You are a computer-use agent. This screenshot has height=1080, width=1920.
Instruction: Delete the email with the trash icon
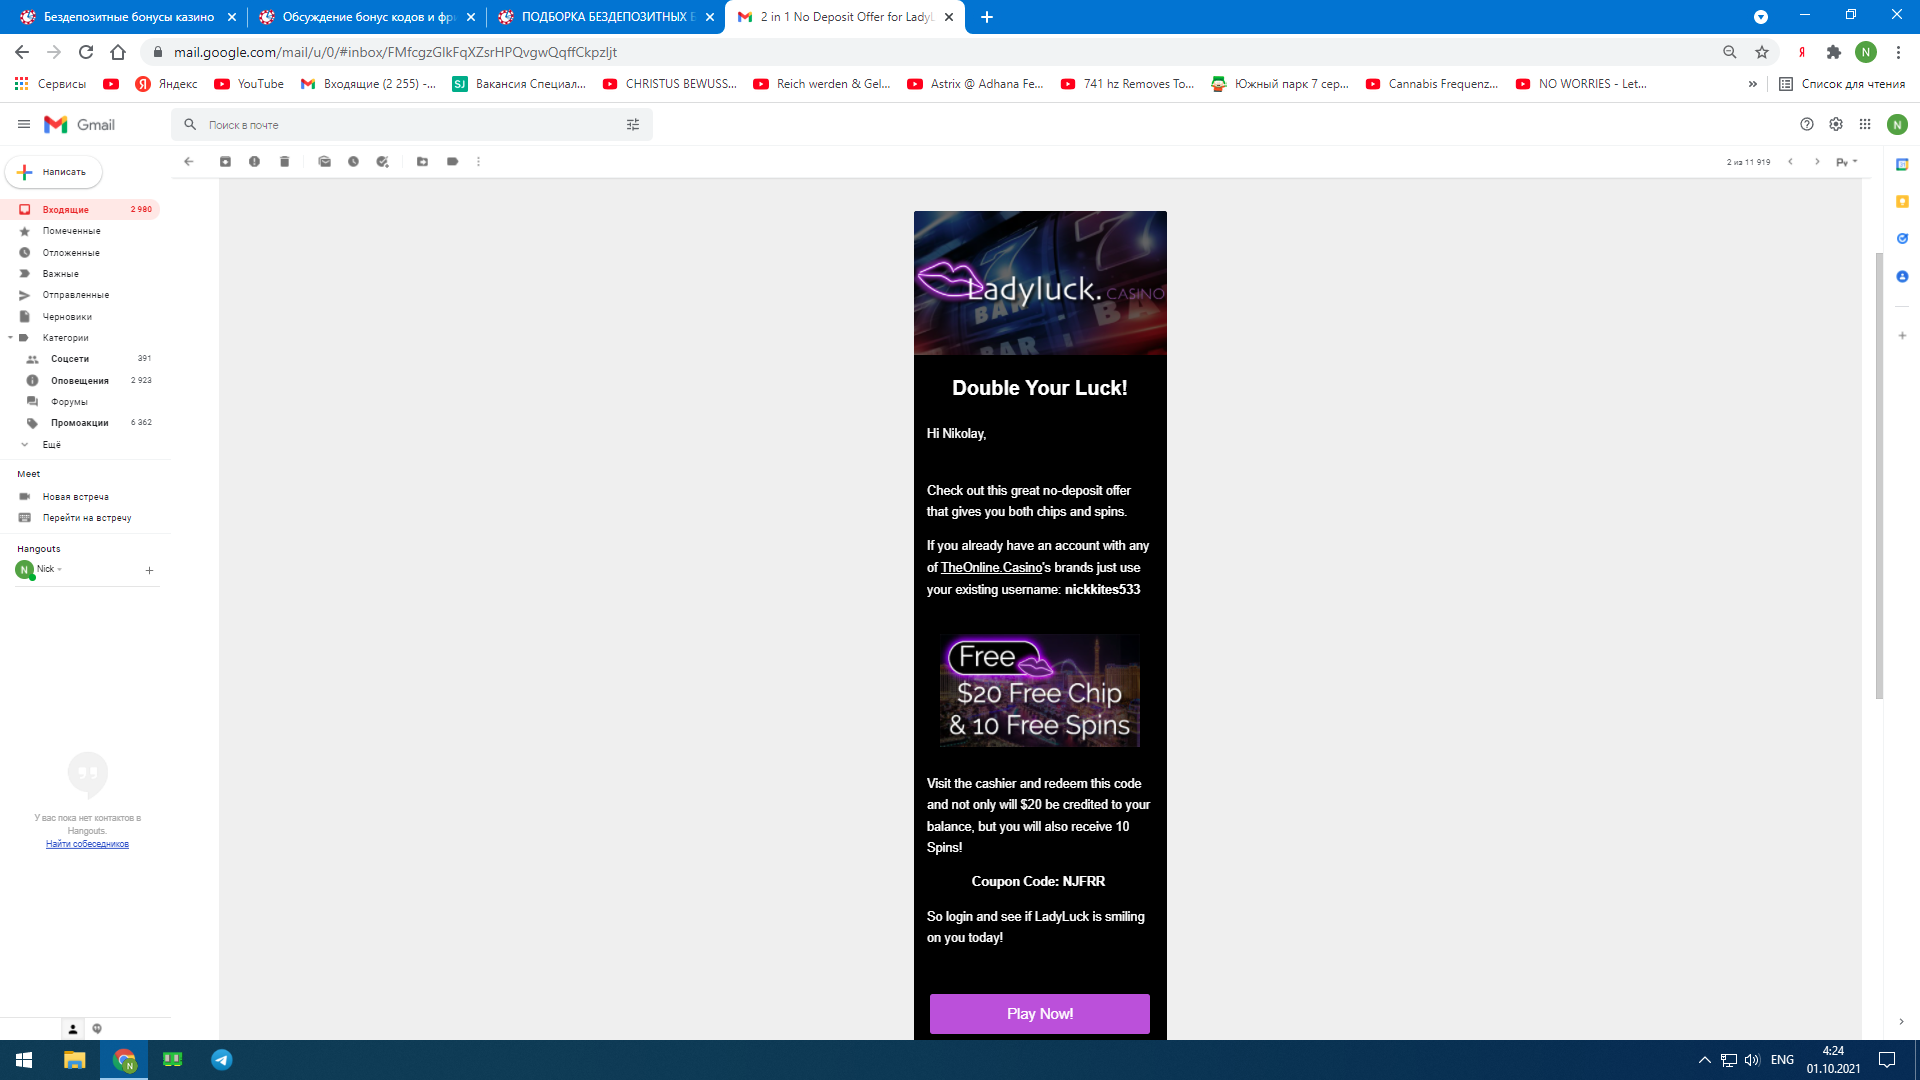(285, 162)
